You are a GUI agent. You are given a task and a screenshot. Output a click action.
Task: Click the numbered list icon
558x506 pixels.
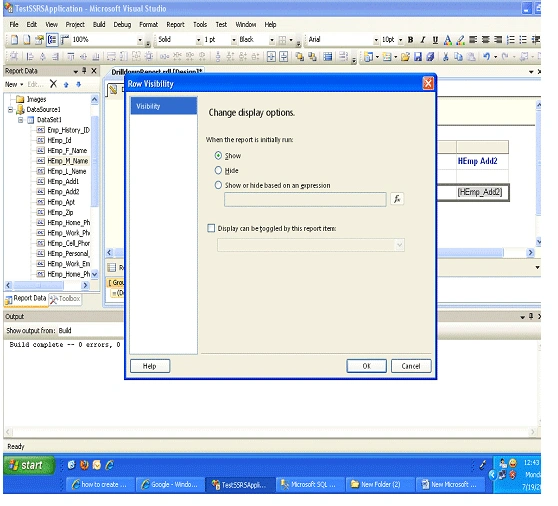coord(511,40)
